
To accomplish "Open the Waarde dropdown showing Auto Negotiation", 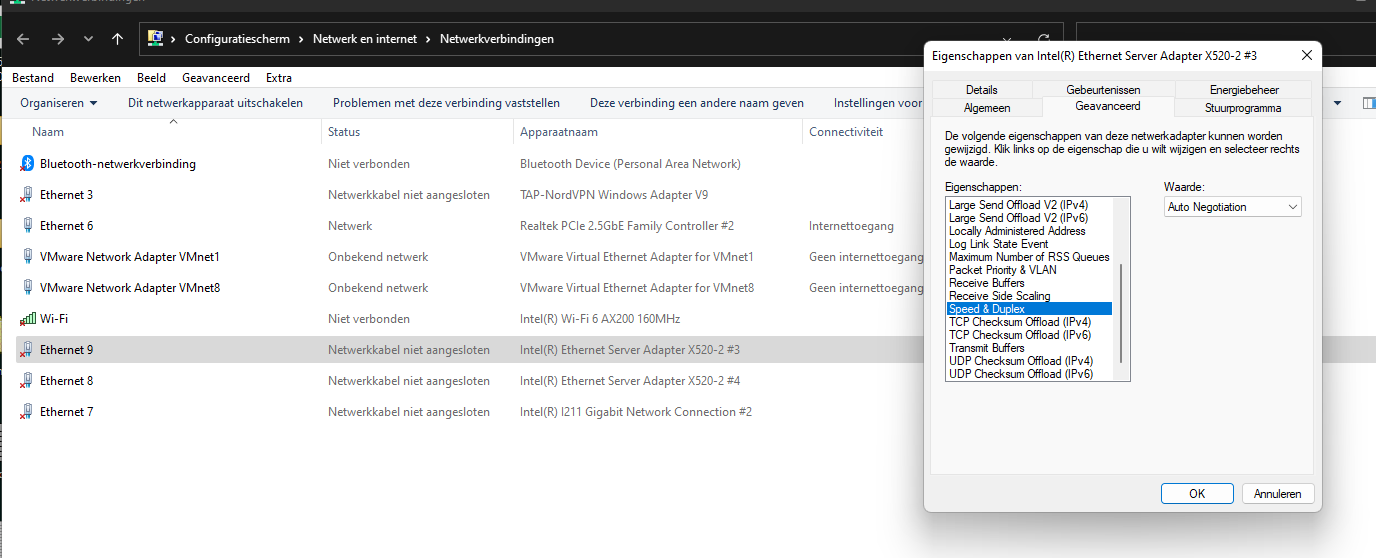I will click(1232, 207).
